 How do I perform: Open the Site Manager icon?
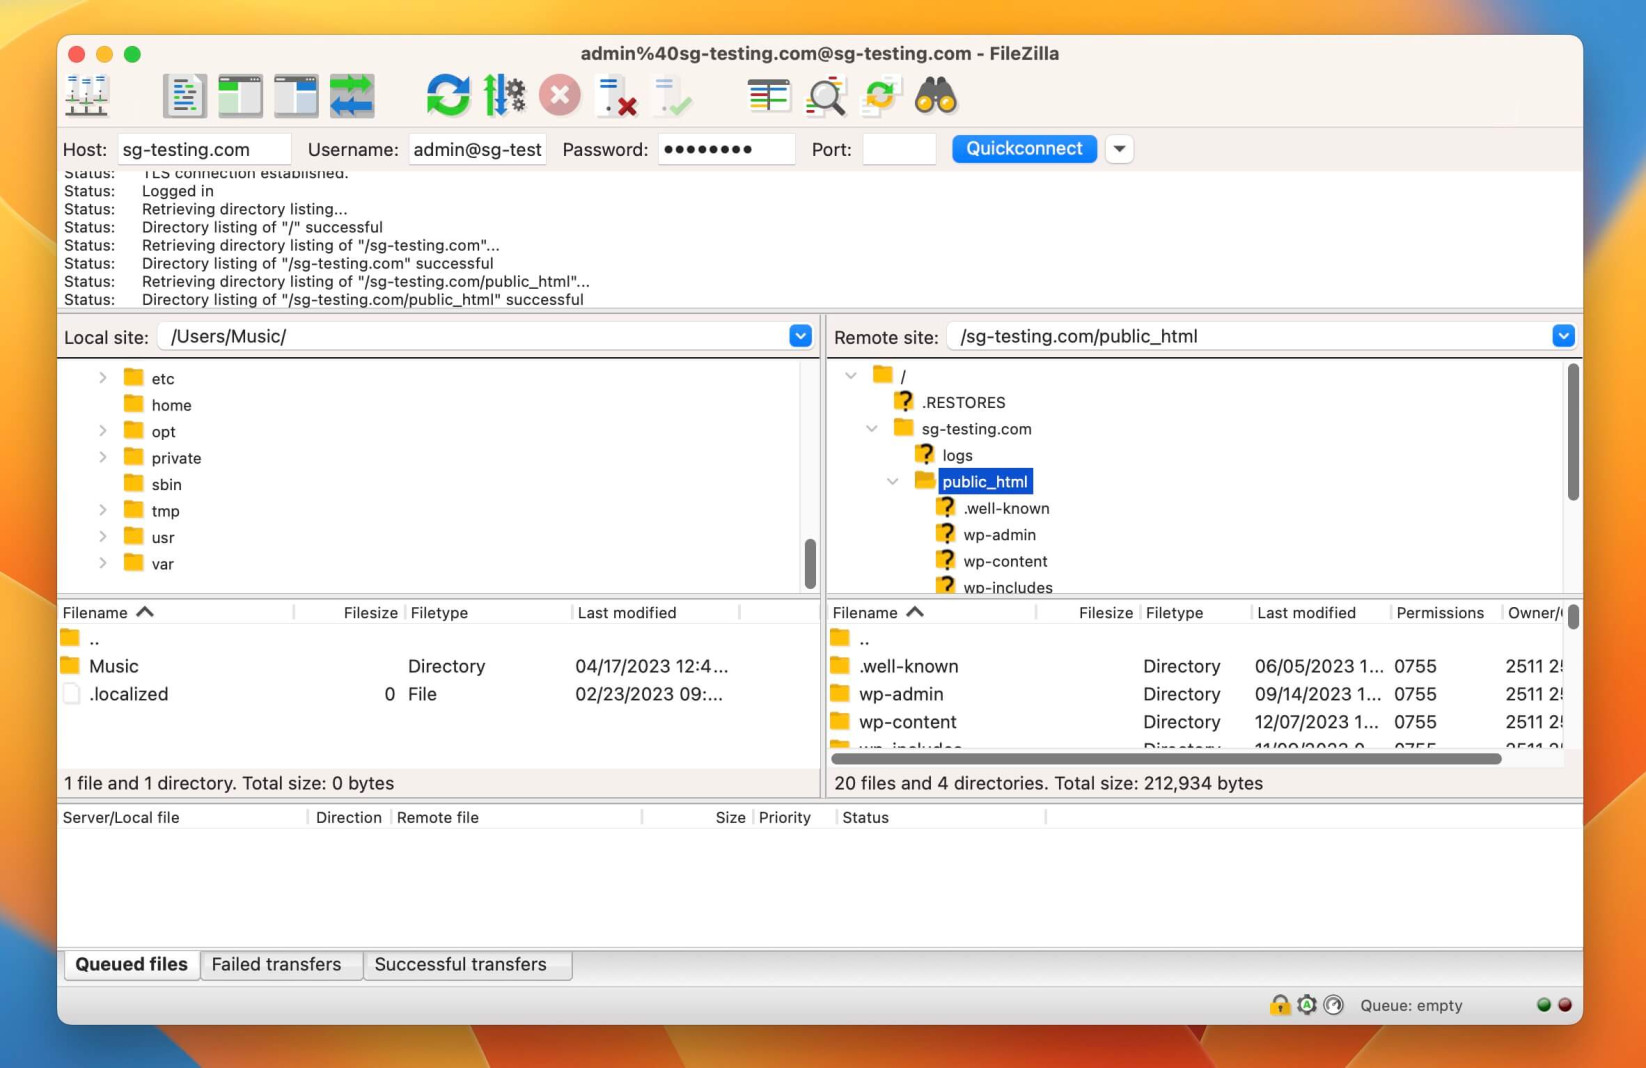click(x=87, y=96)
